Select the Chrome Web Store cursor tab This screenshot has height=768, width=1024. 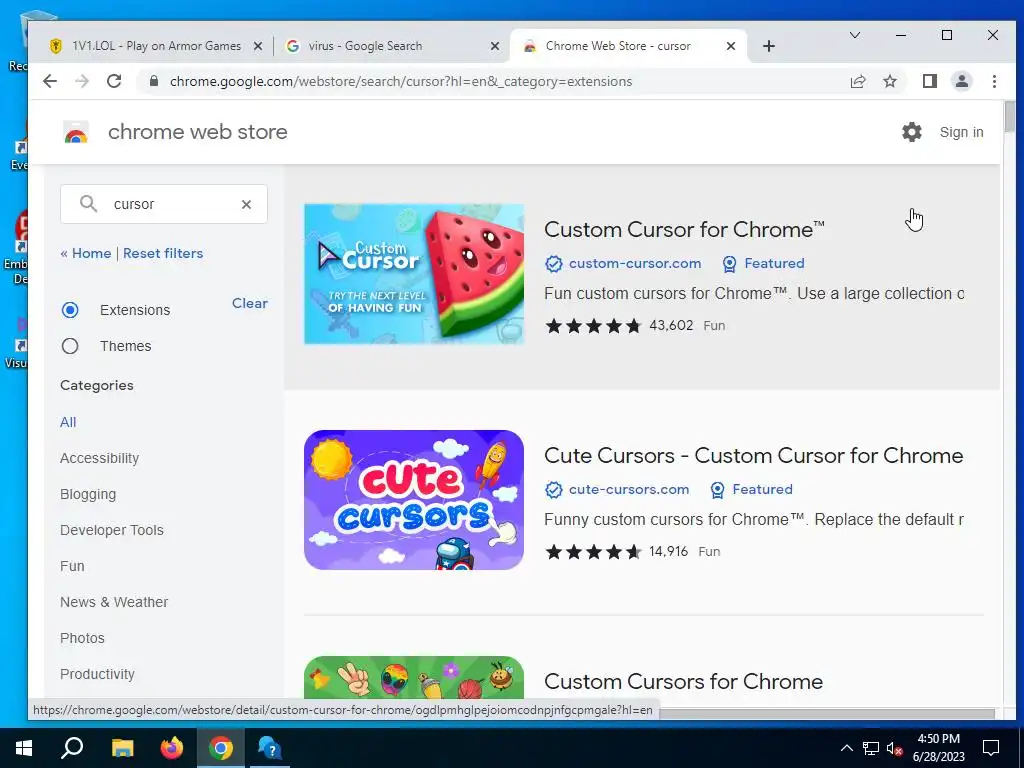[627, 46]
